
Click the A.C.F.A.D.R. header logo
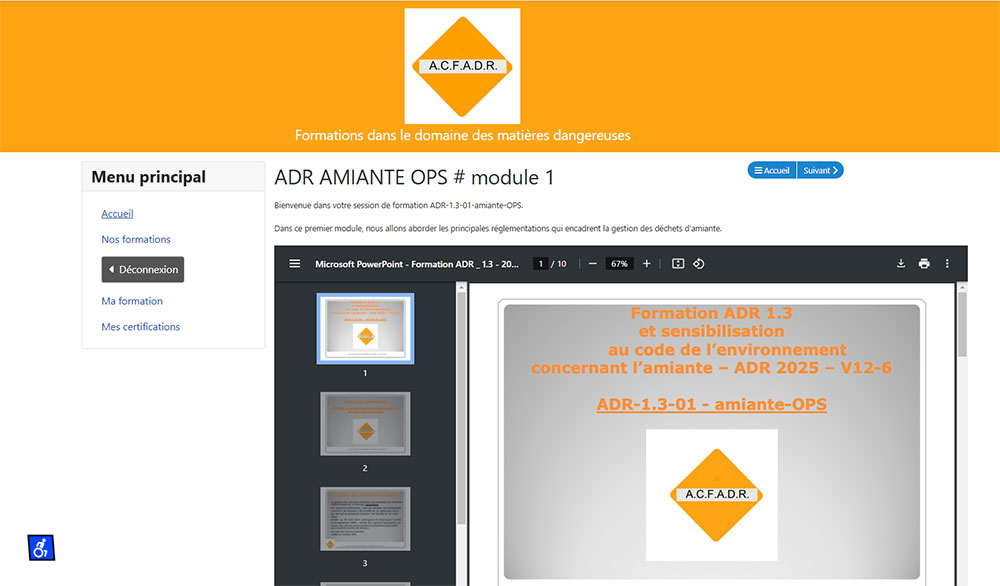click(462, 66)
